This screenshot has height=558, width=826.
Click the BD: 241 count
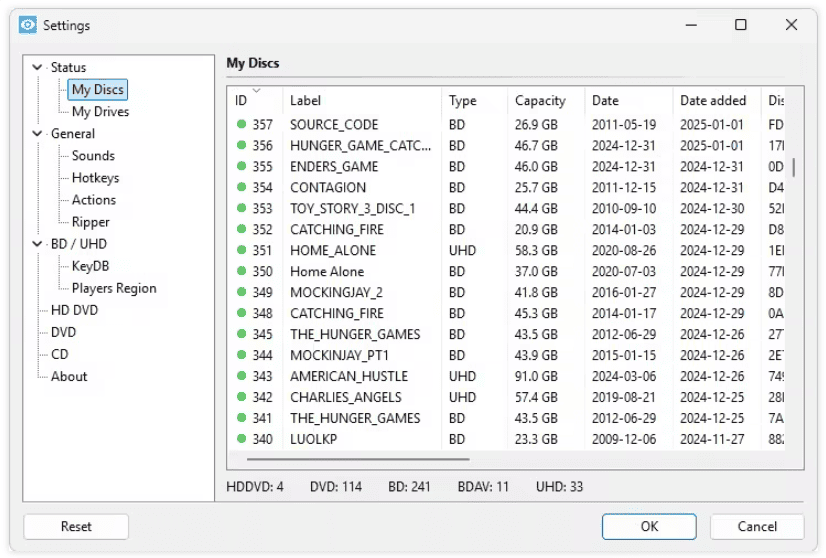click(409, 486)
